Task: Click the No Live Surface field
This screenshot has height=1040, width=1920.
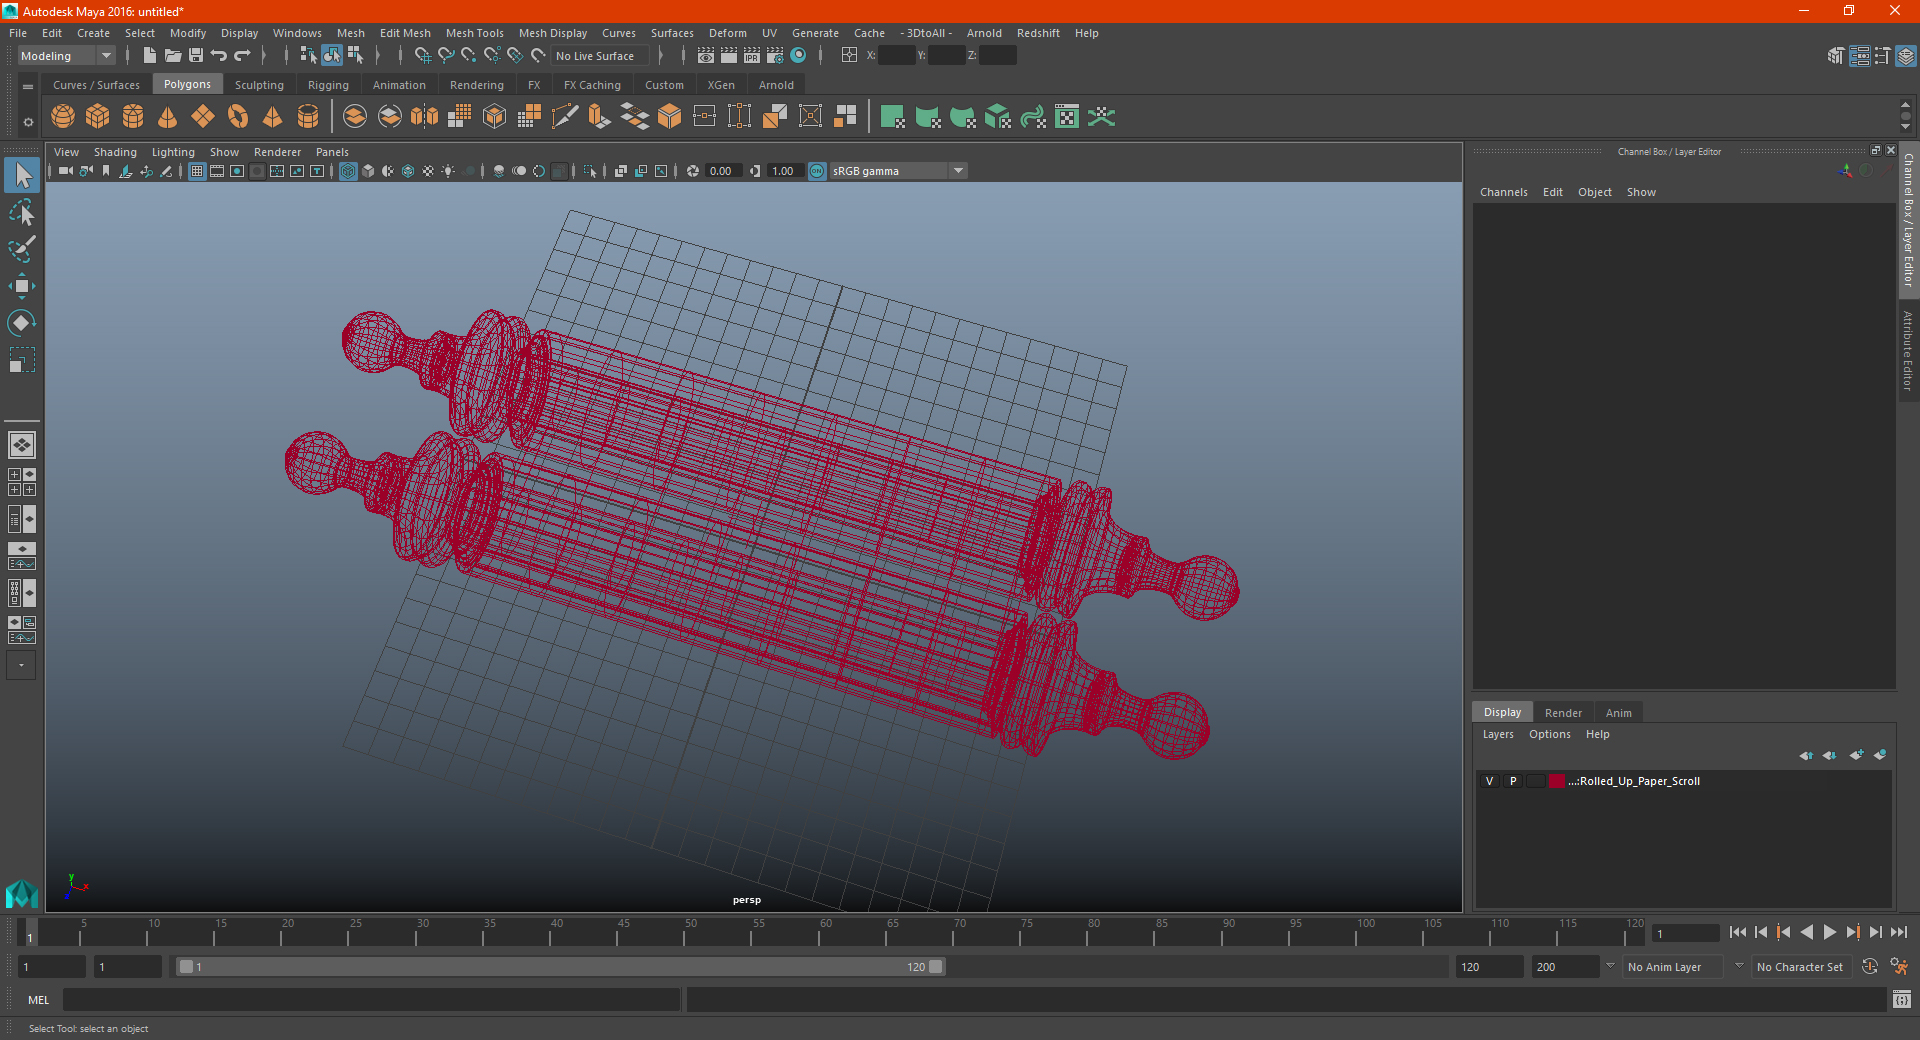Action: point(600,56)
